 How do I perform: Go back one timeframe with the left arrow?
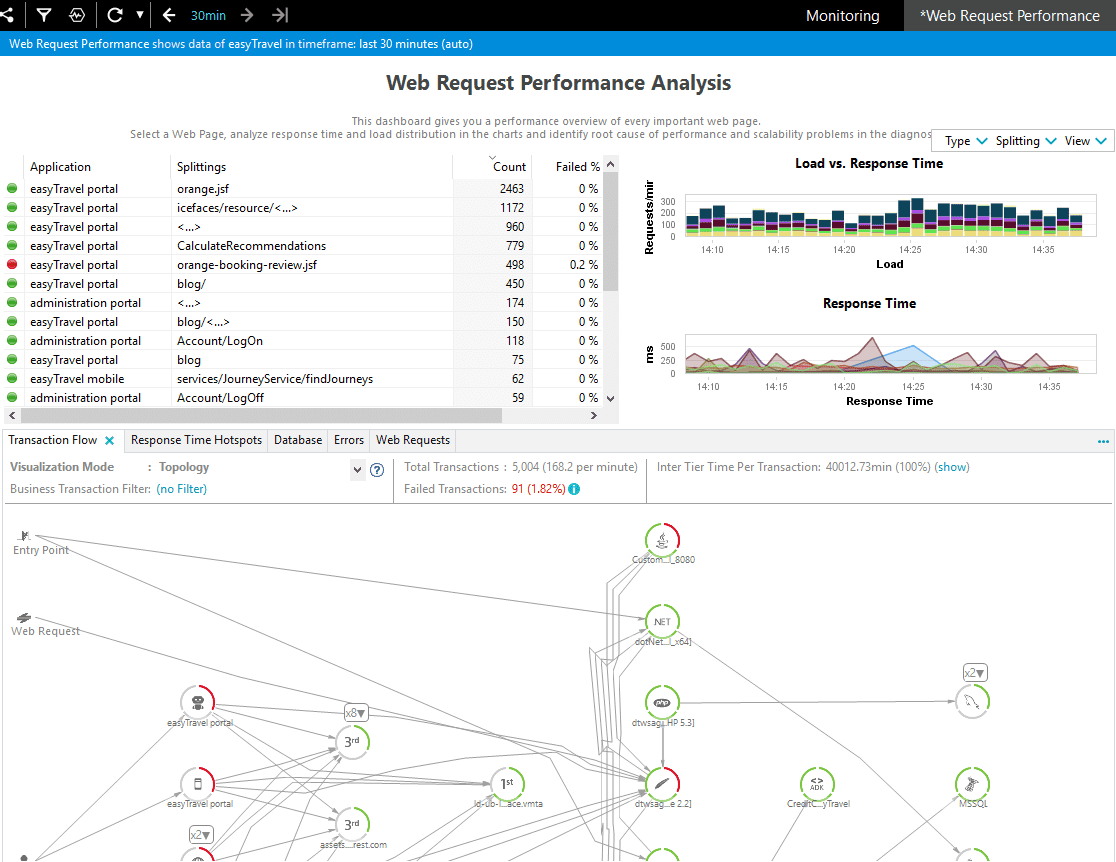pos(169,15)
